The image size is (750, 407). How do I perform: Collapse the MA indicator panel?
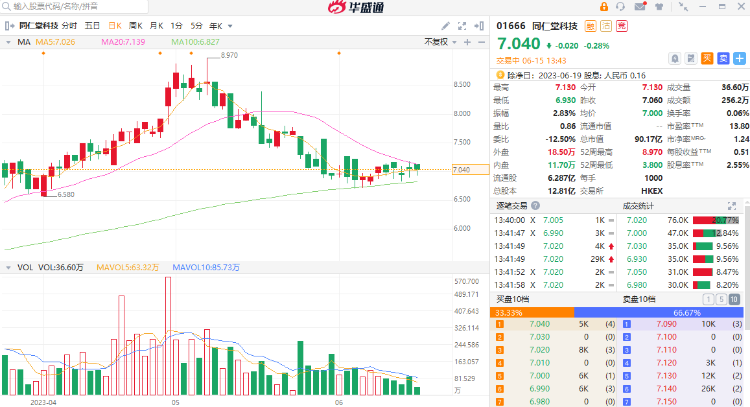pos(8,42)
